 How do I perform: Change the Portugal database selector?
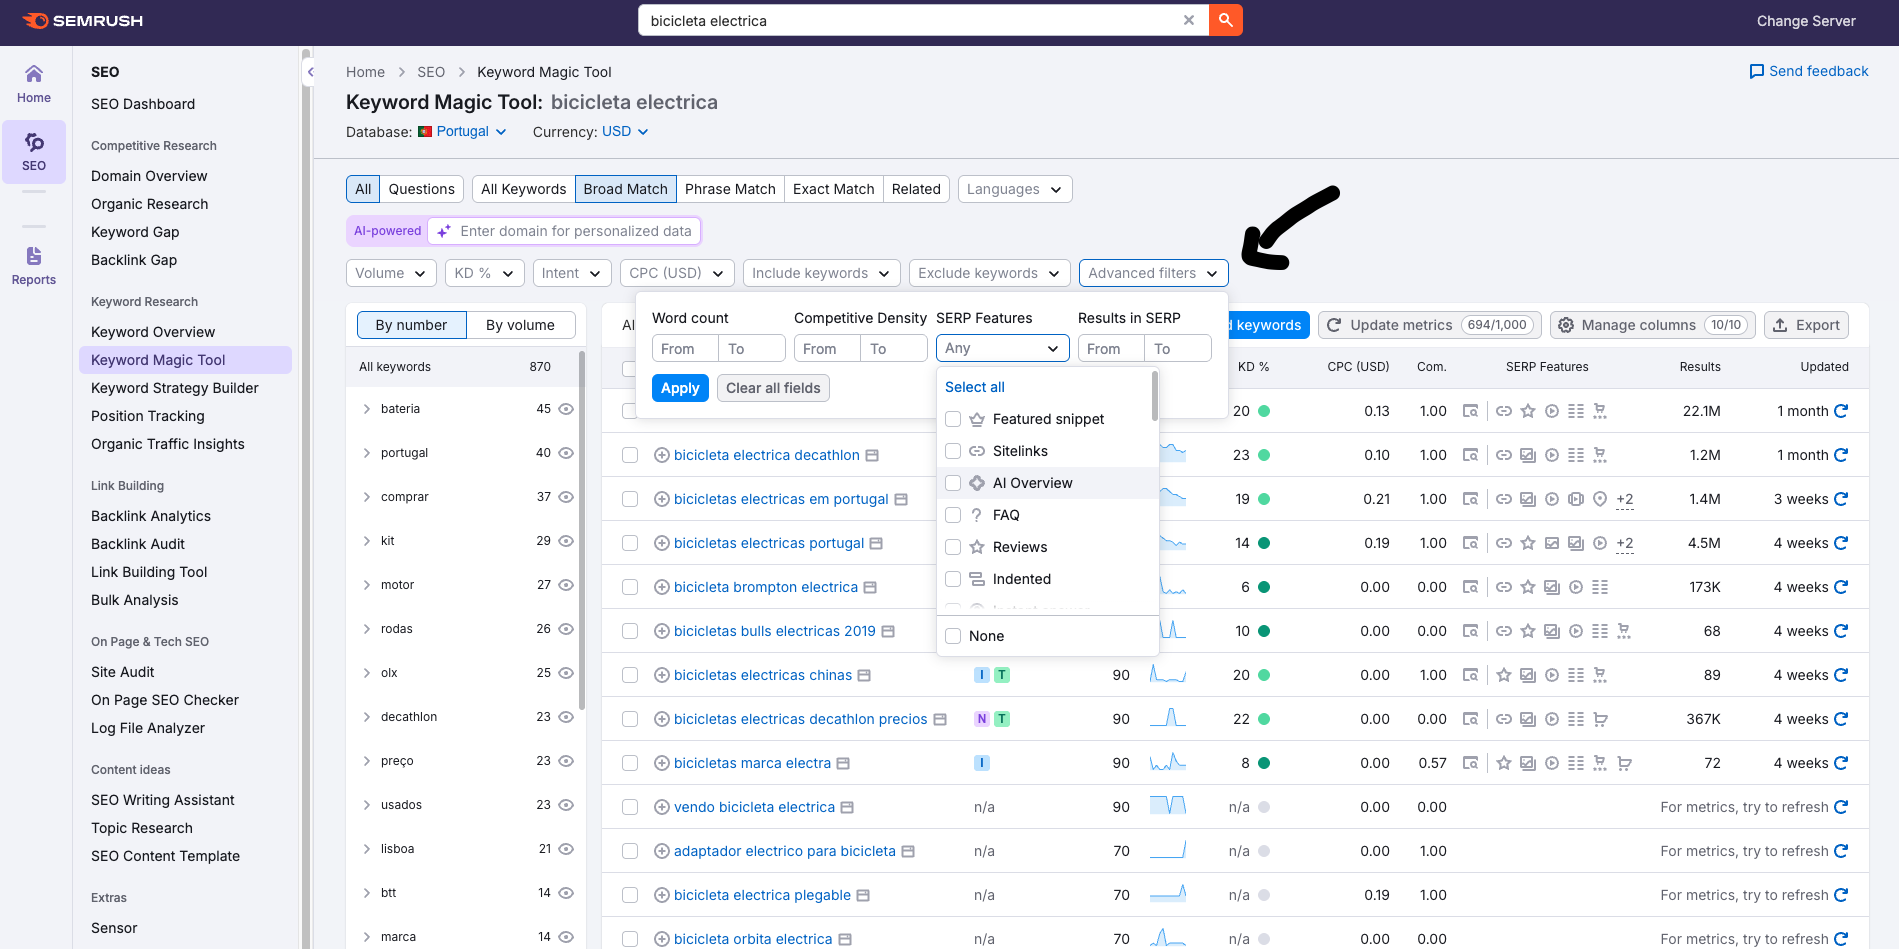click(x=462, y=132)
